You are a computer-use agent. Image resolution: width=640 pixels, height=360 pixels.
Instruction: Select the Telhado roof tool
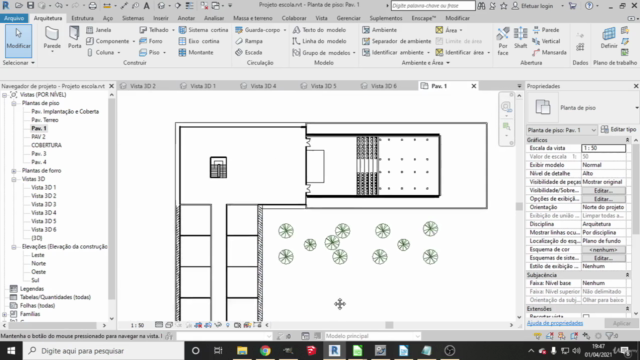[x=154, y=30]
